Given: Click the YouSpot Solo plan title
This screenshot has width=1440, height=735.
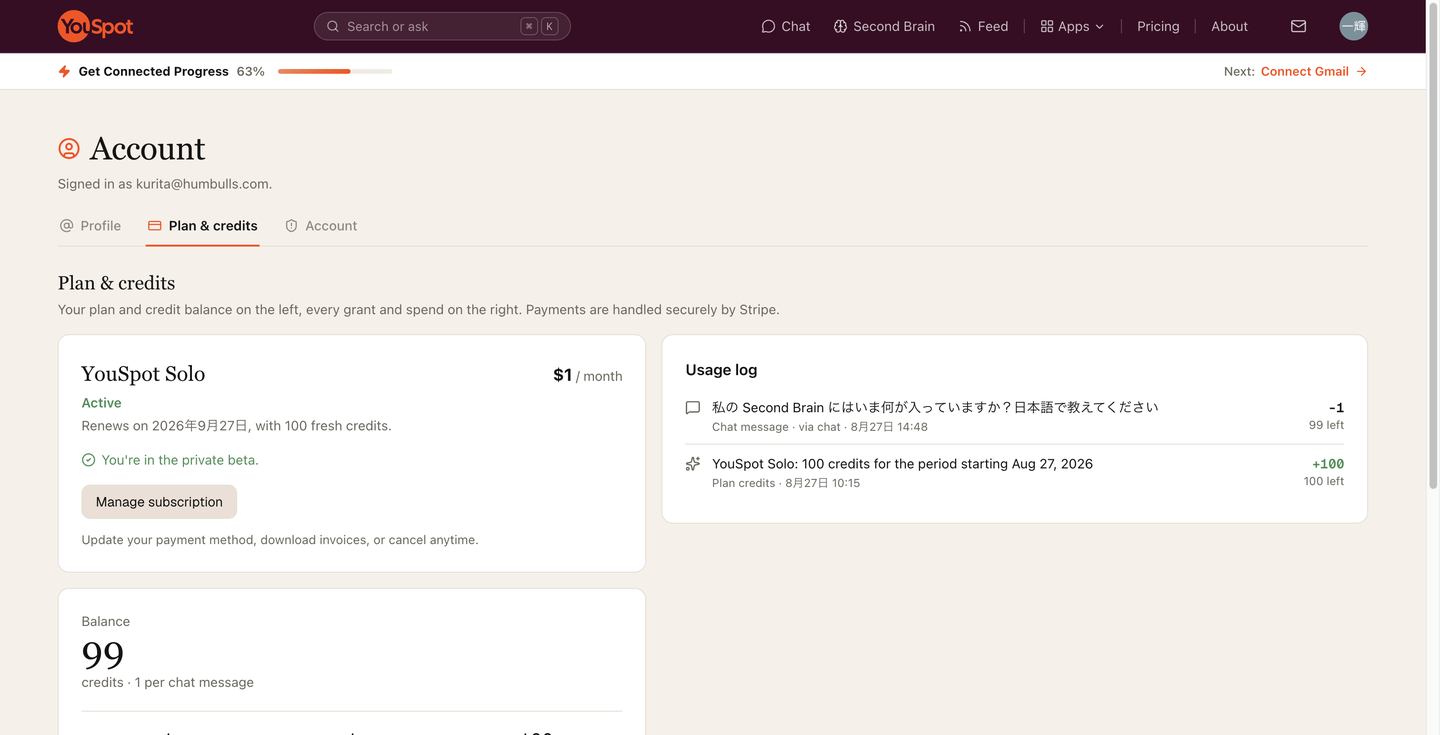Looking at the screenshot, I should pyautogui.click(x=143, y=374).
